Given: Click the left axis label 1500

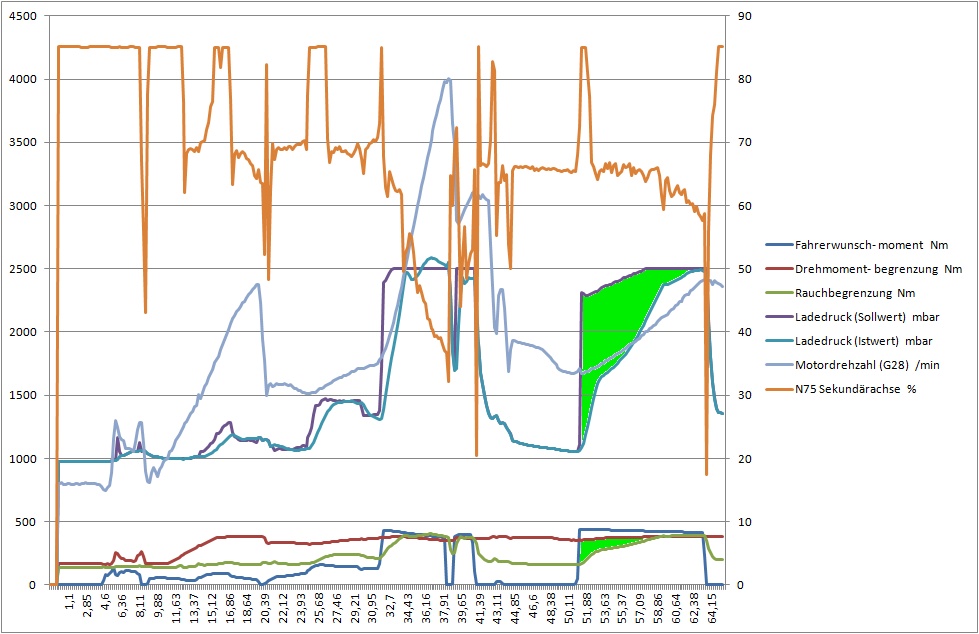Looking at the screenshot, I should 22,395.
